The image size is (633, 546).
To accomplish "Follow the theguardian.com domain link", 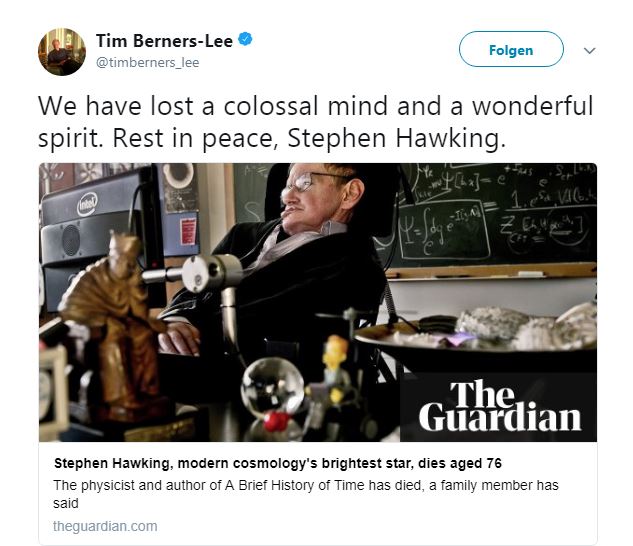I will pos(105,526).
